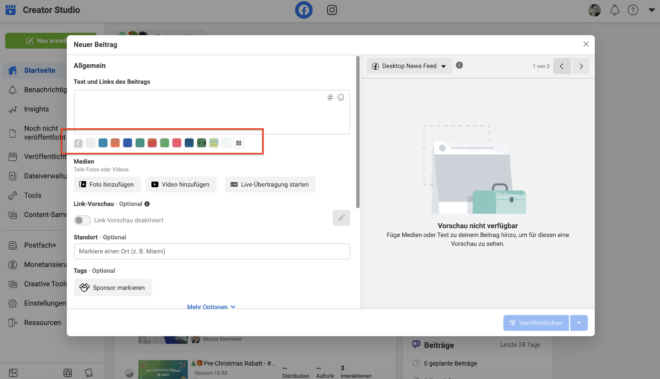Click the Standort location input field
This screenshot has height=379, width=660.
tap(212, 251)
